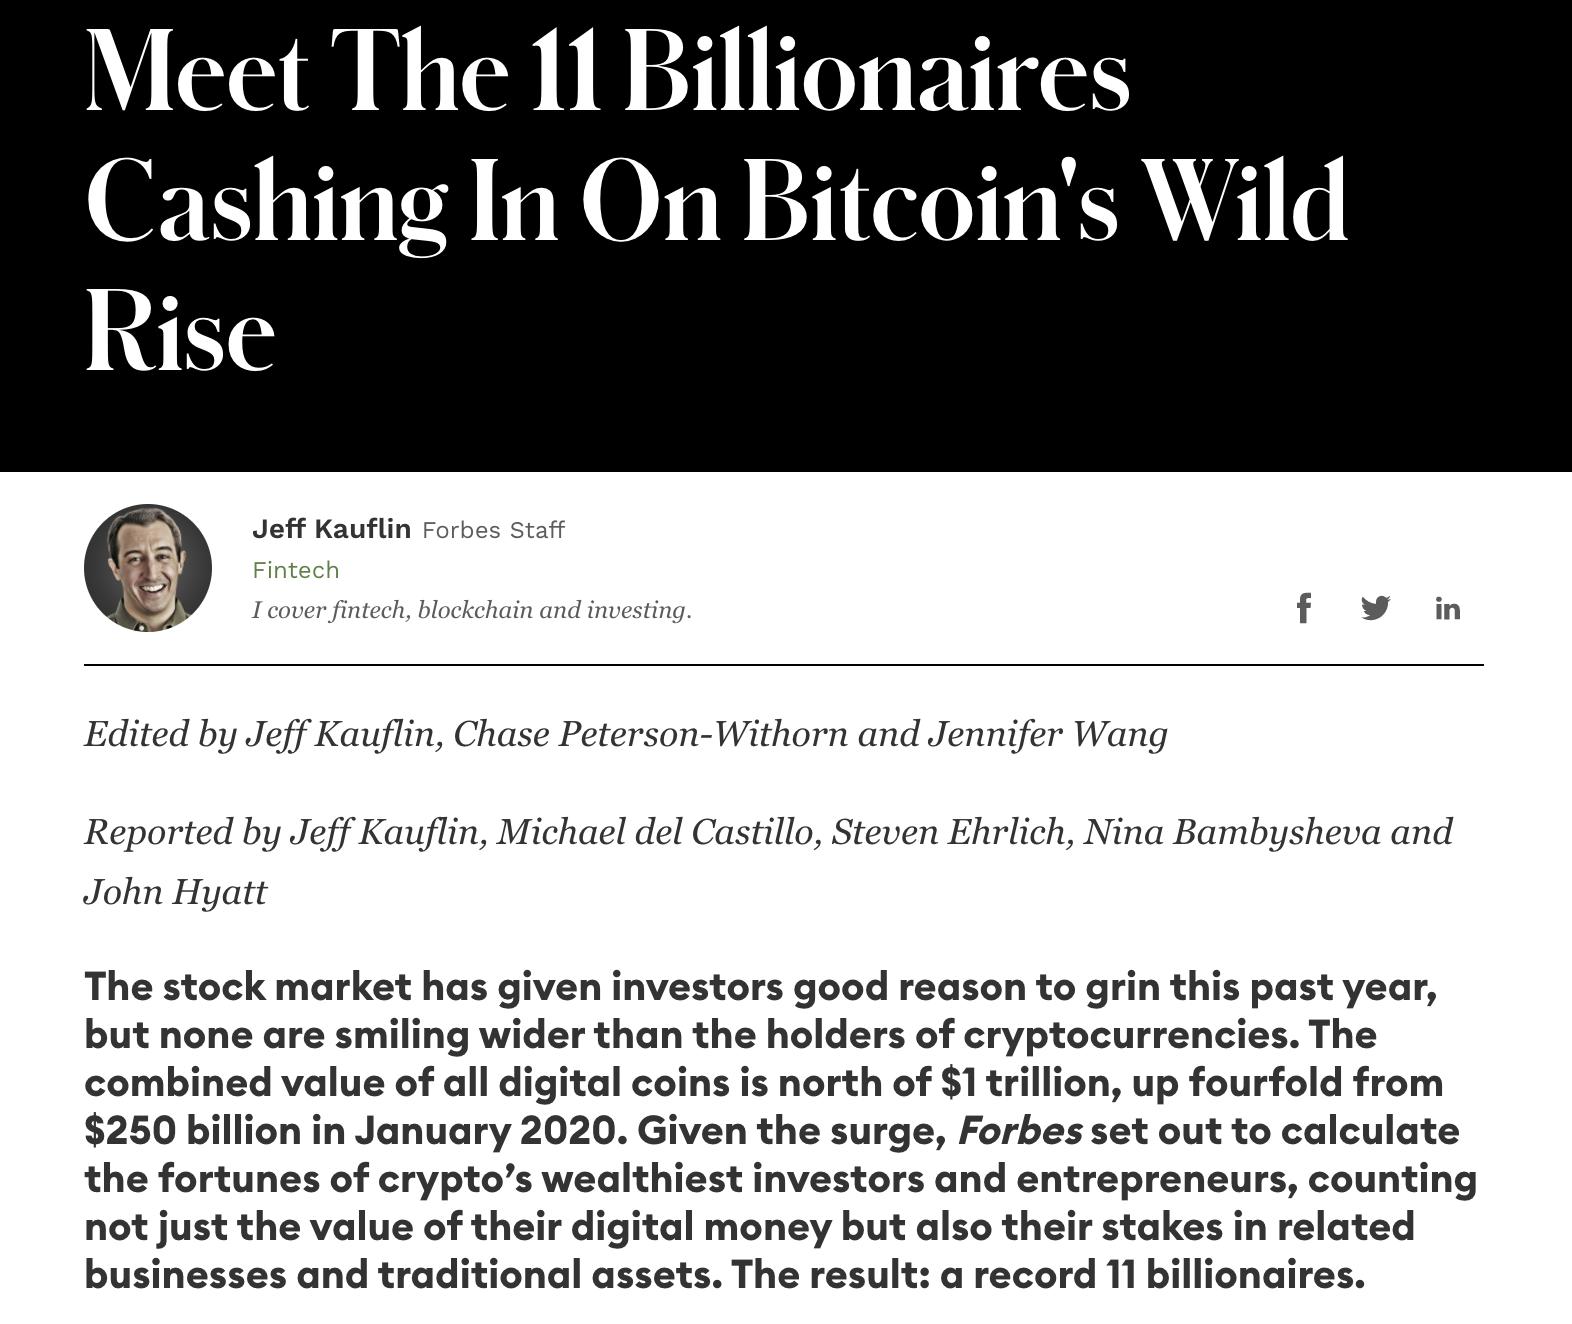
Task: Click the author bio text about covering fintech
Action: click(471, 609)
